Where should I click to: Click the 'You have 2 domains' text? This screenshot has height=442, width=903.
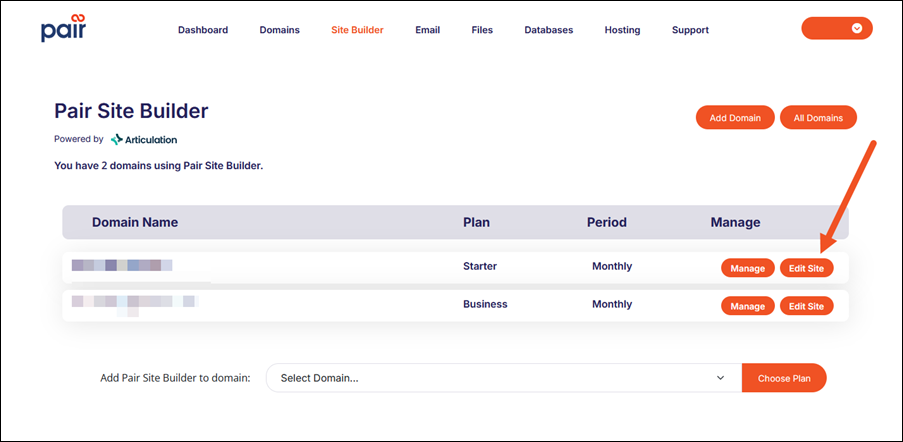point(158,166)
